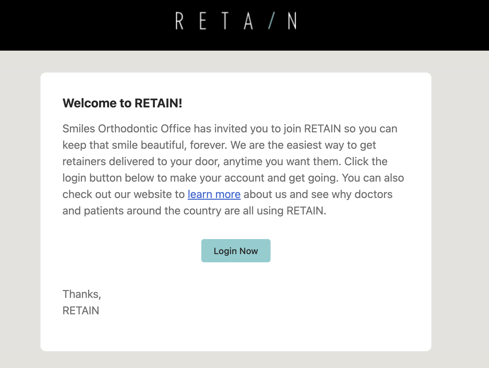Click the Thanks, sign-off text

[x=82, y=294]
